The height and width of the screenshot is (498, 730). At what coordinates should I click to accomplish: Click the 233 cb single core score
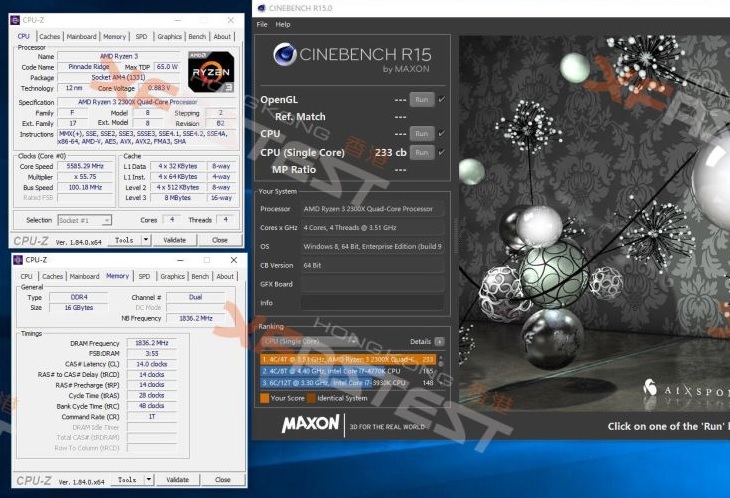click(391, 152)
